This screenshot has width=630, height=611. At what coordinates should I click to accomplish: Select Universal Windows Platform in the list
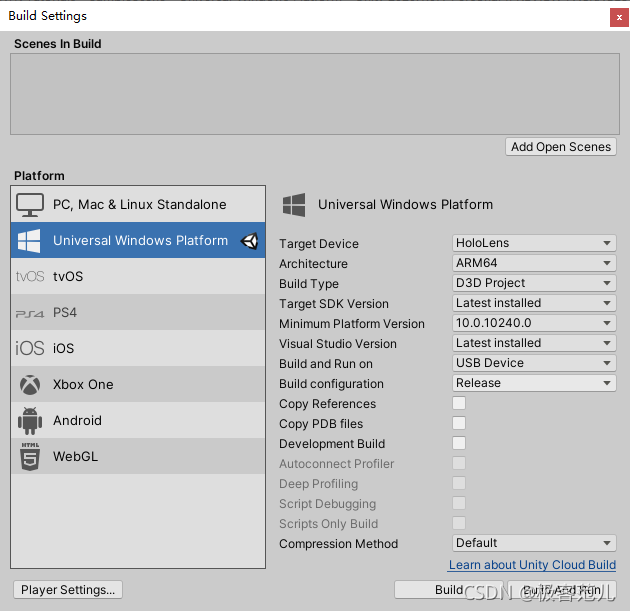point(138,240)
